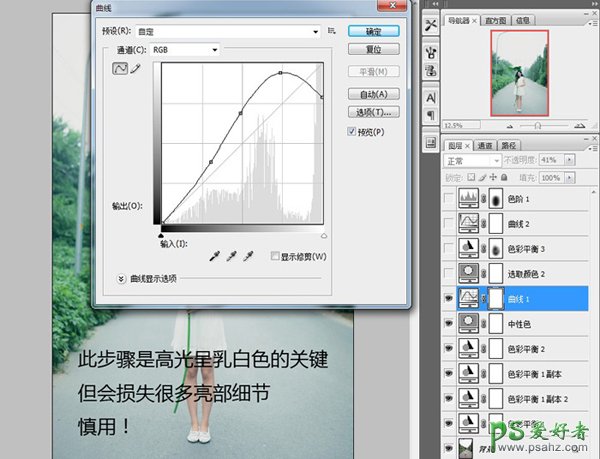This screenshot has width=600, height=459.
Task: Click the 色阶 1 levels adjustment icon
Action: 469,200
